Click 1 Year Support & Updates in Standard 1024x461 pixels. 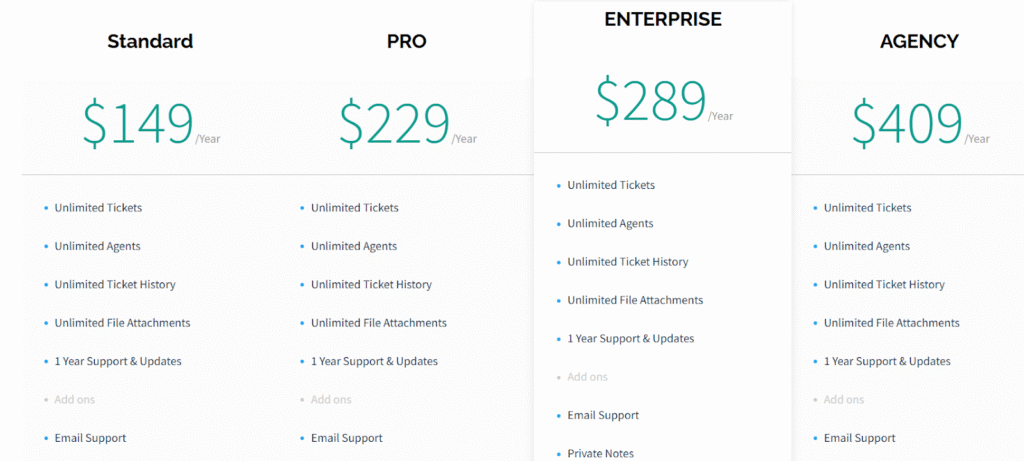click(118, 361)
